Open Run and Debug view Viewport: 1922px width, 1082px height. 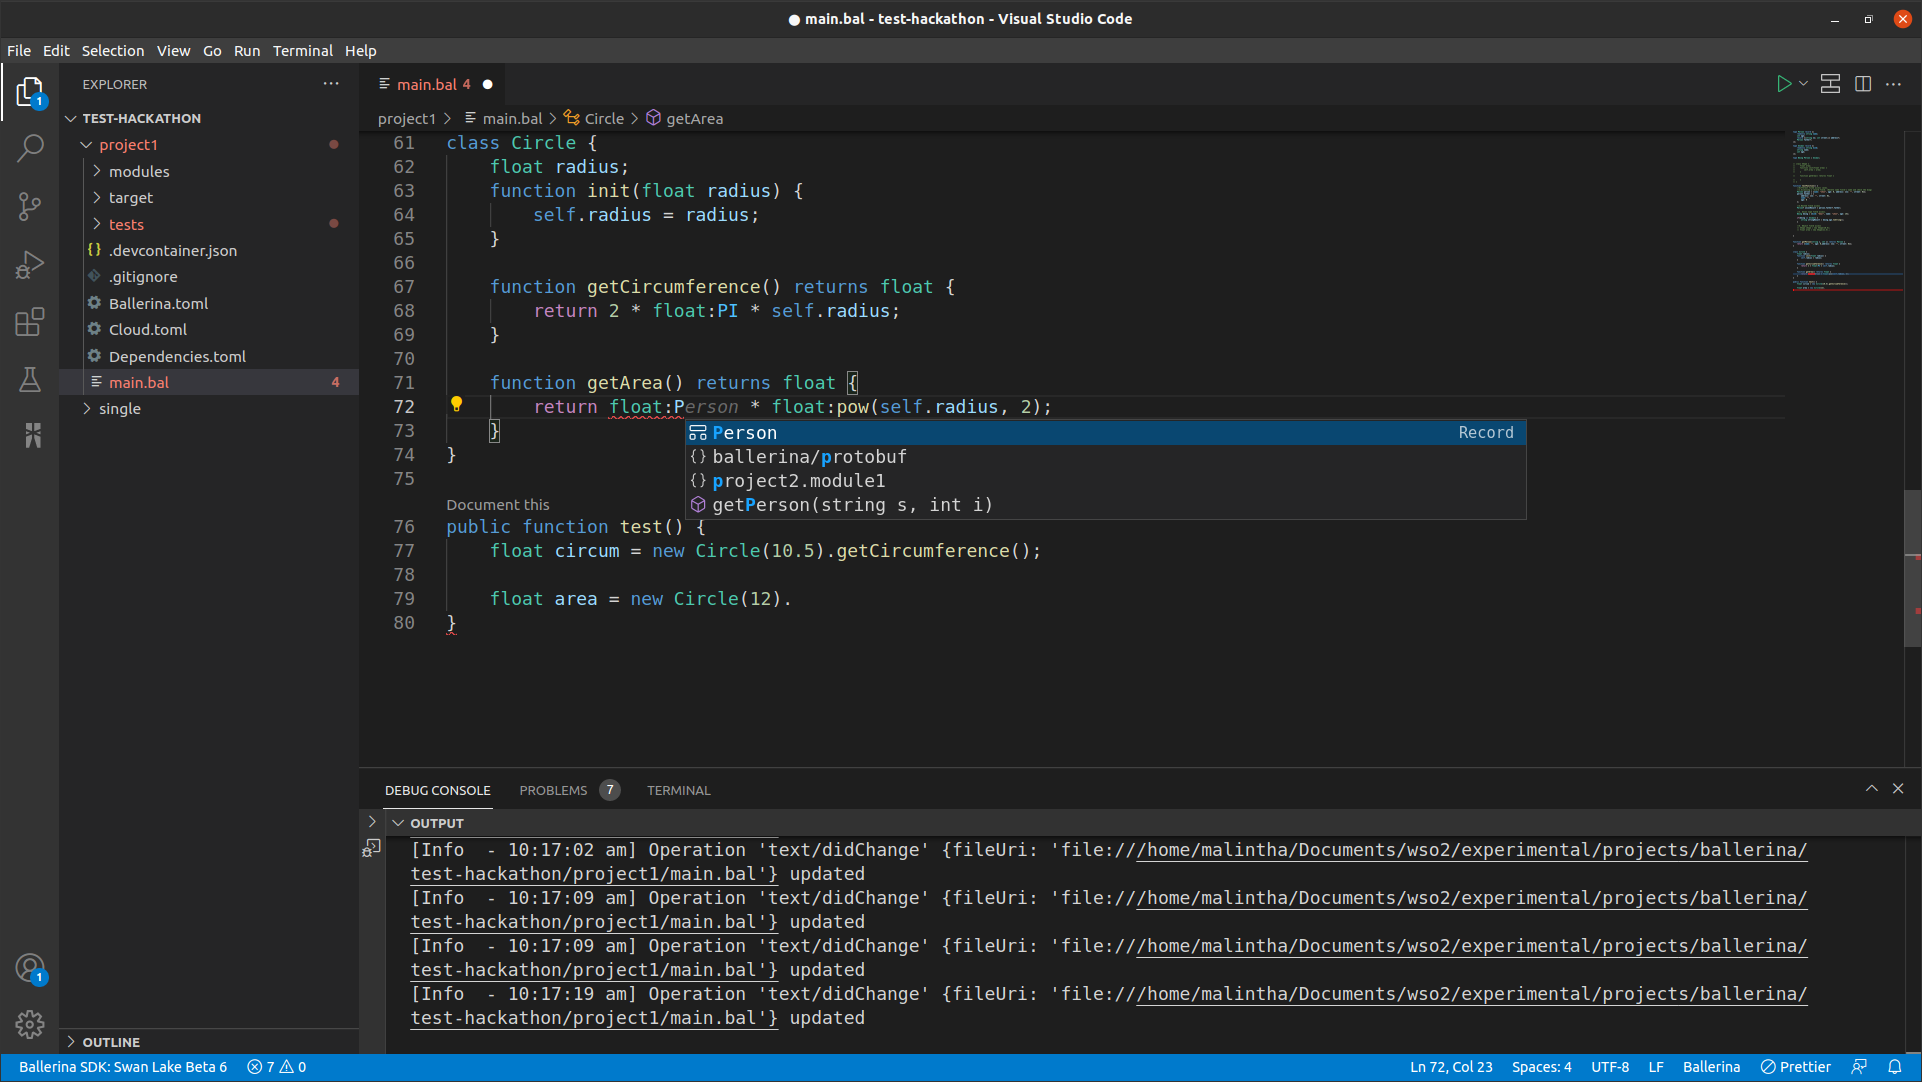(30, 264)
